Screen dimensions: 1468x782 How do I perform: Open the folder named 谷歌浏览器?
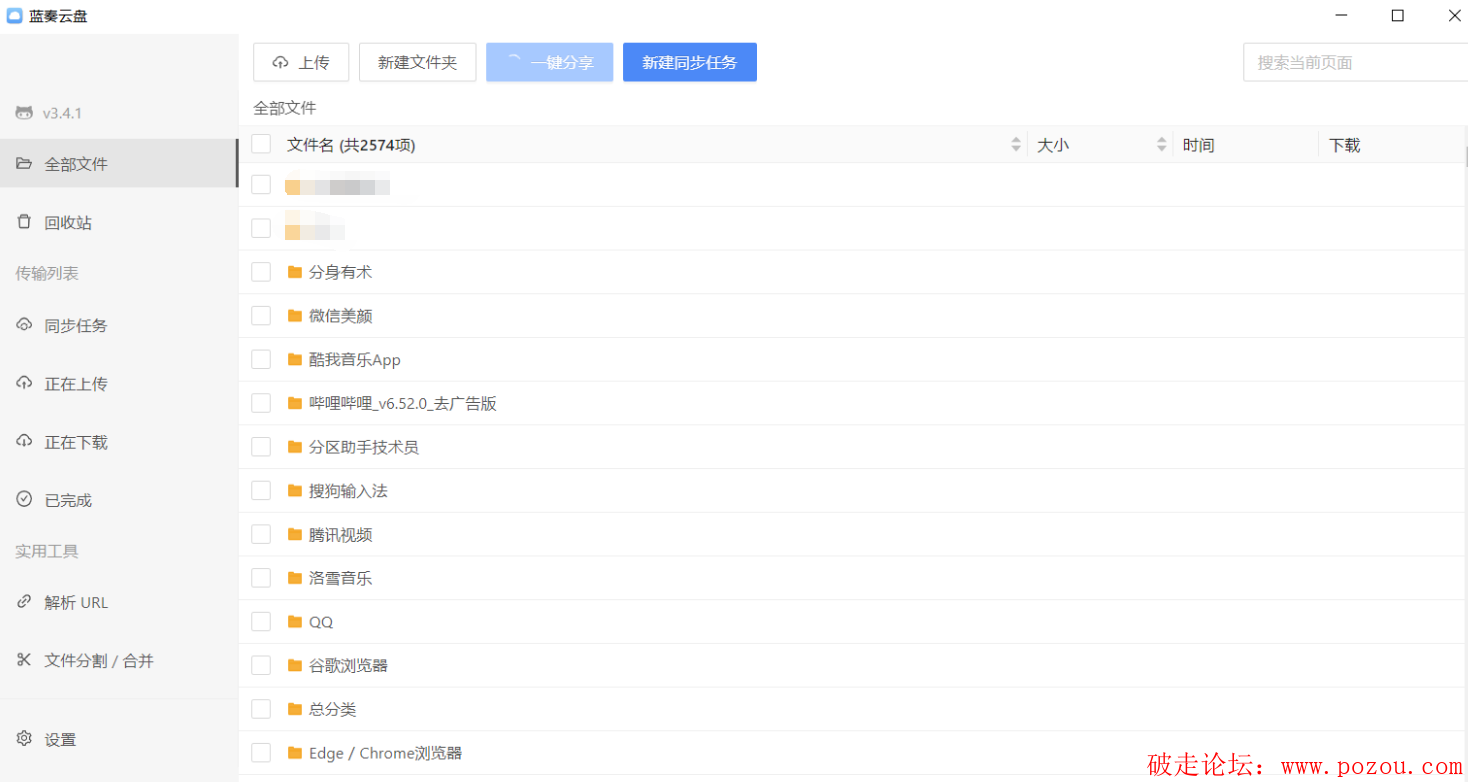tap(348, 665)
